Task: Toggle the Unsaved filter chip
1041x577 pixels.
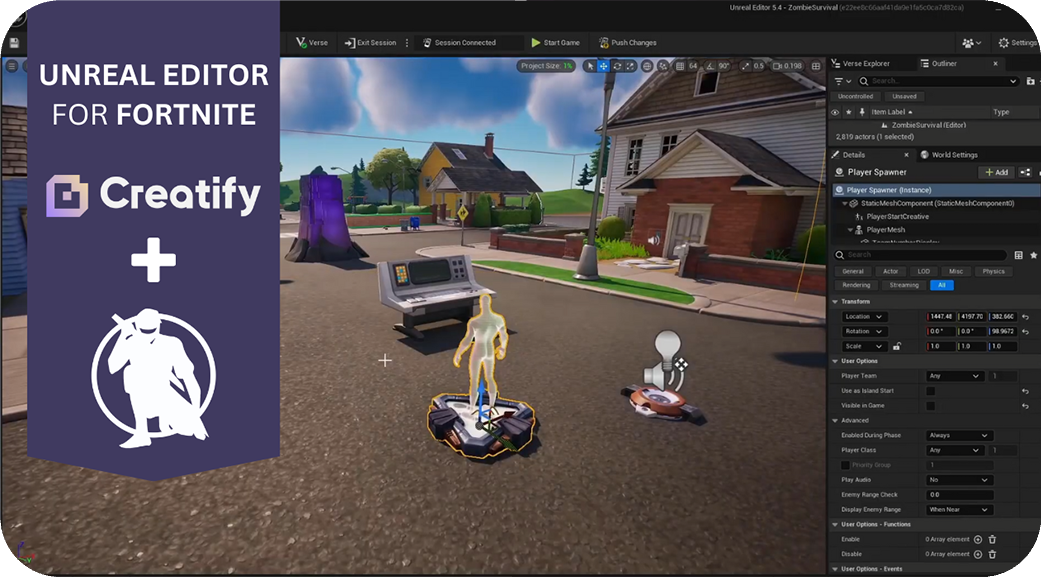Action: click(x=904, y=96)
